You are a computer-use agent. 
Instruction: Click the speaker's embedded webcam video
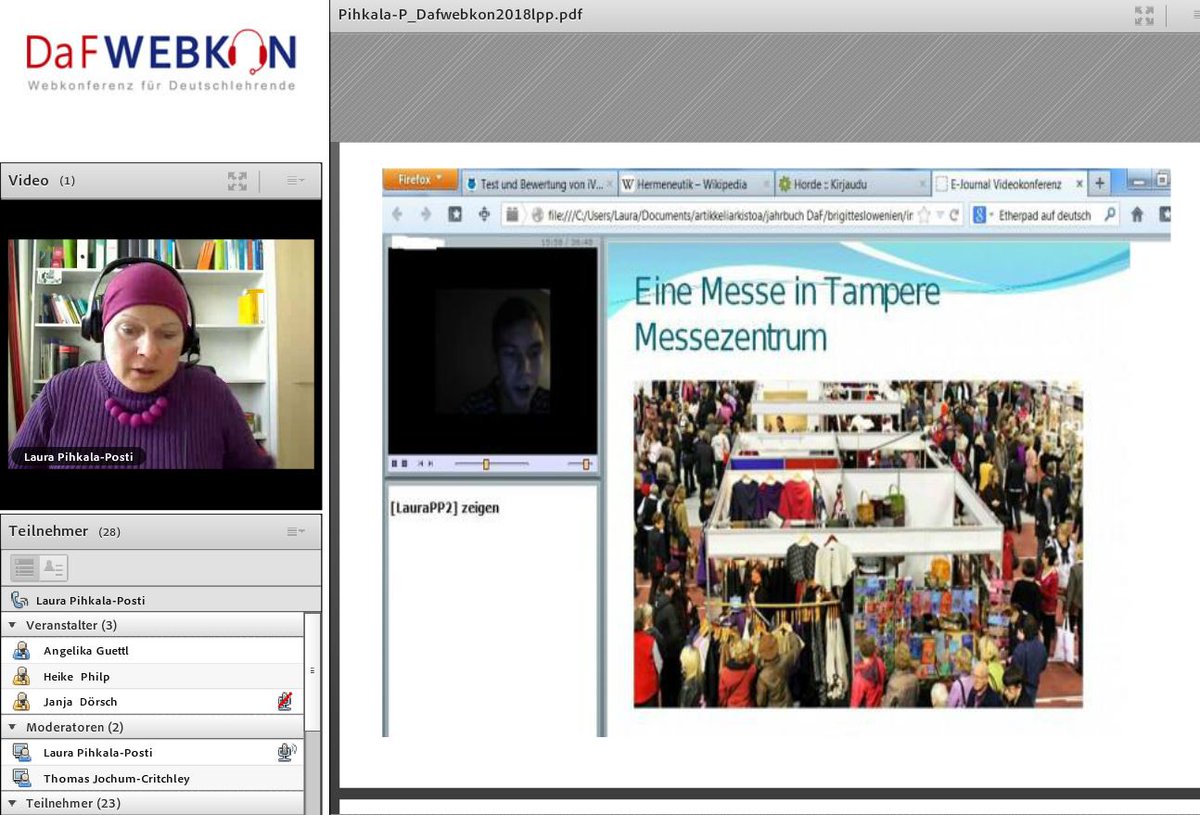(x=492, y=352)
